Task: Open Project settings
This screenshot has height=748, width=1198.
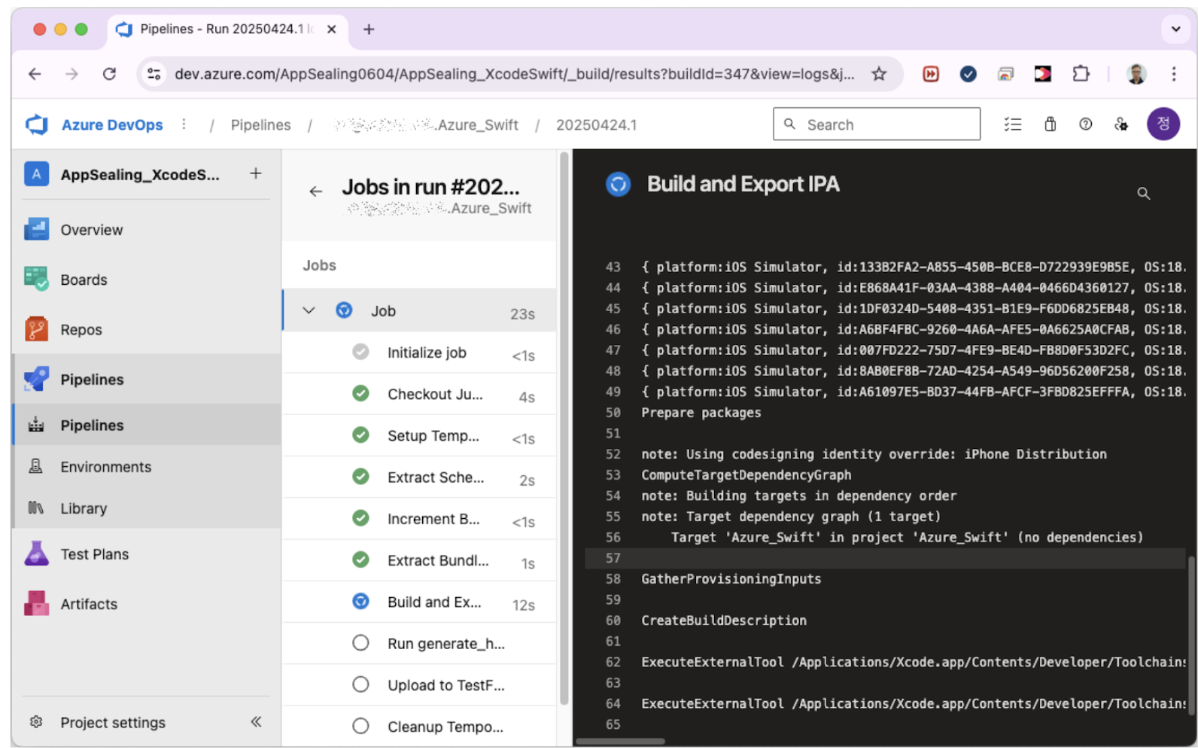Action: point(112,722)
